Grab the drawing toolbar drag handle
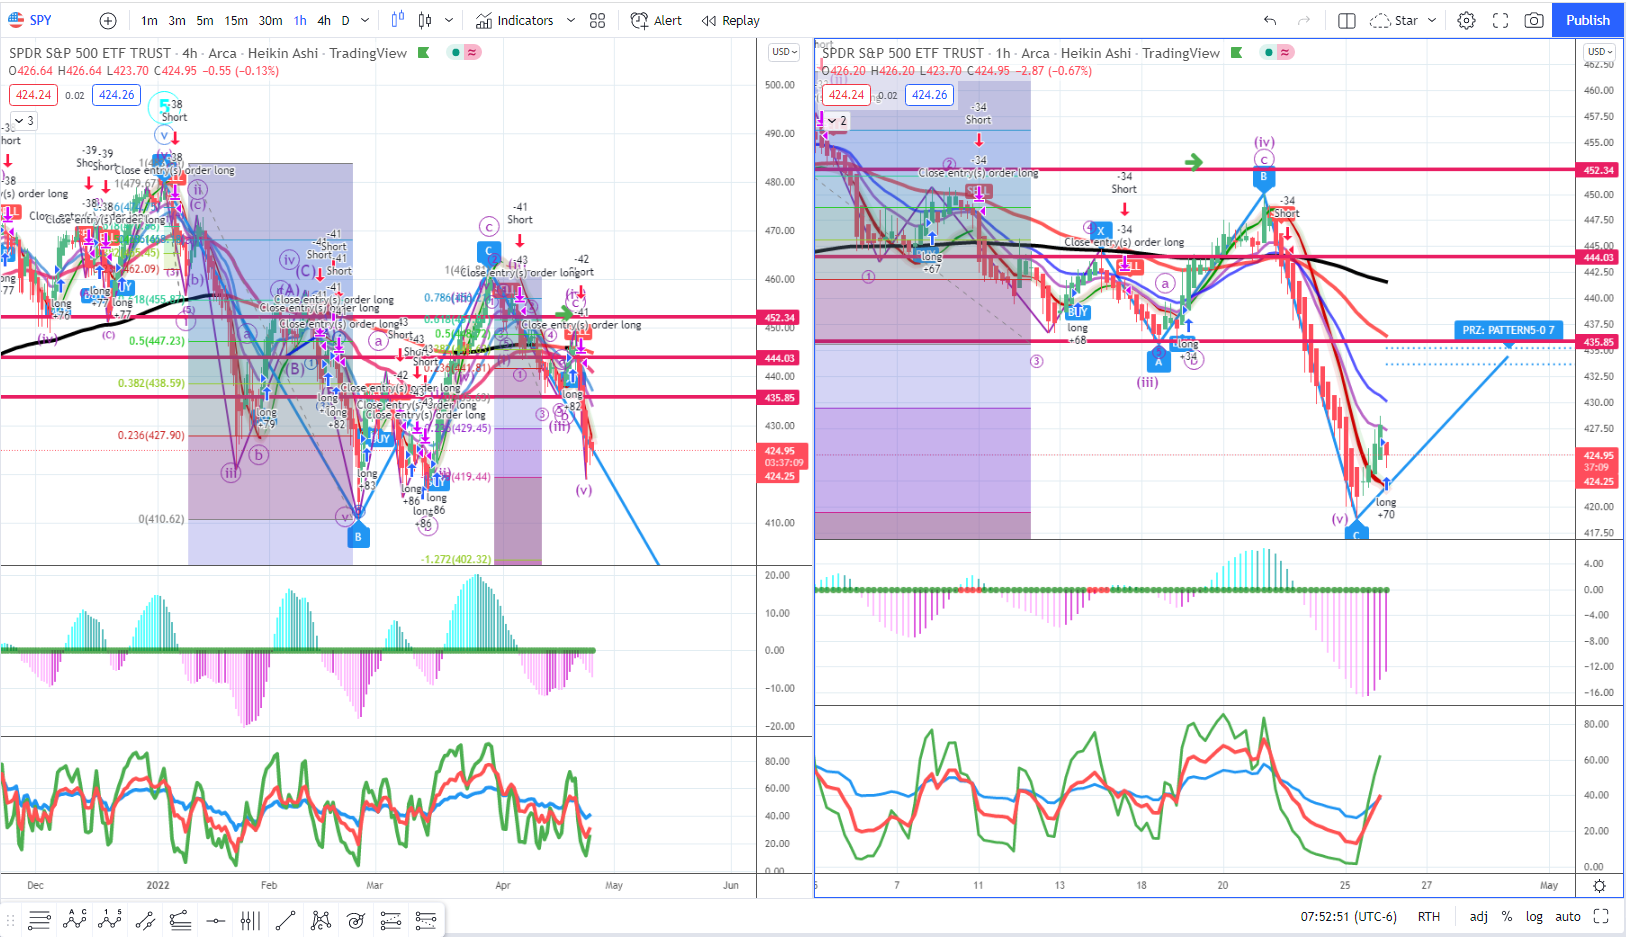Screen dimensions: 1626x937 (11, 920)
